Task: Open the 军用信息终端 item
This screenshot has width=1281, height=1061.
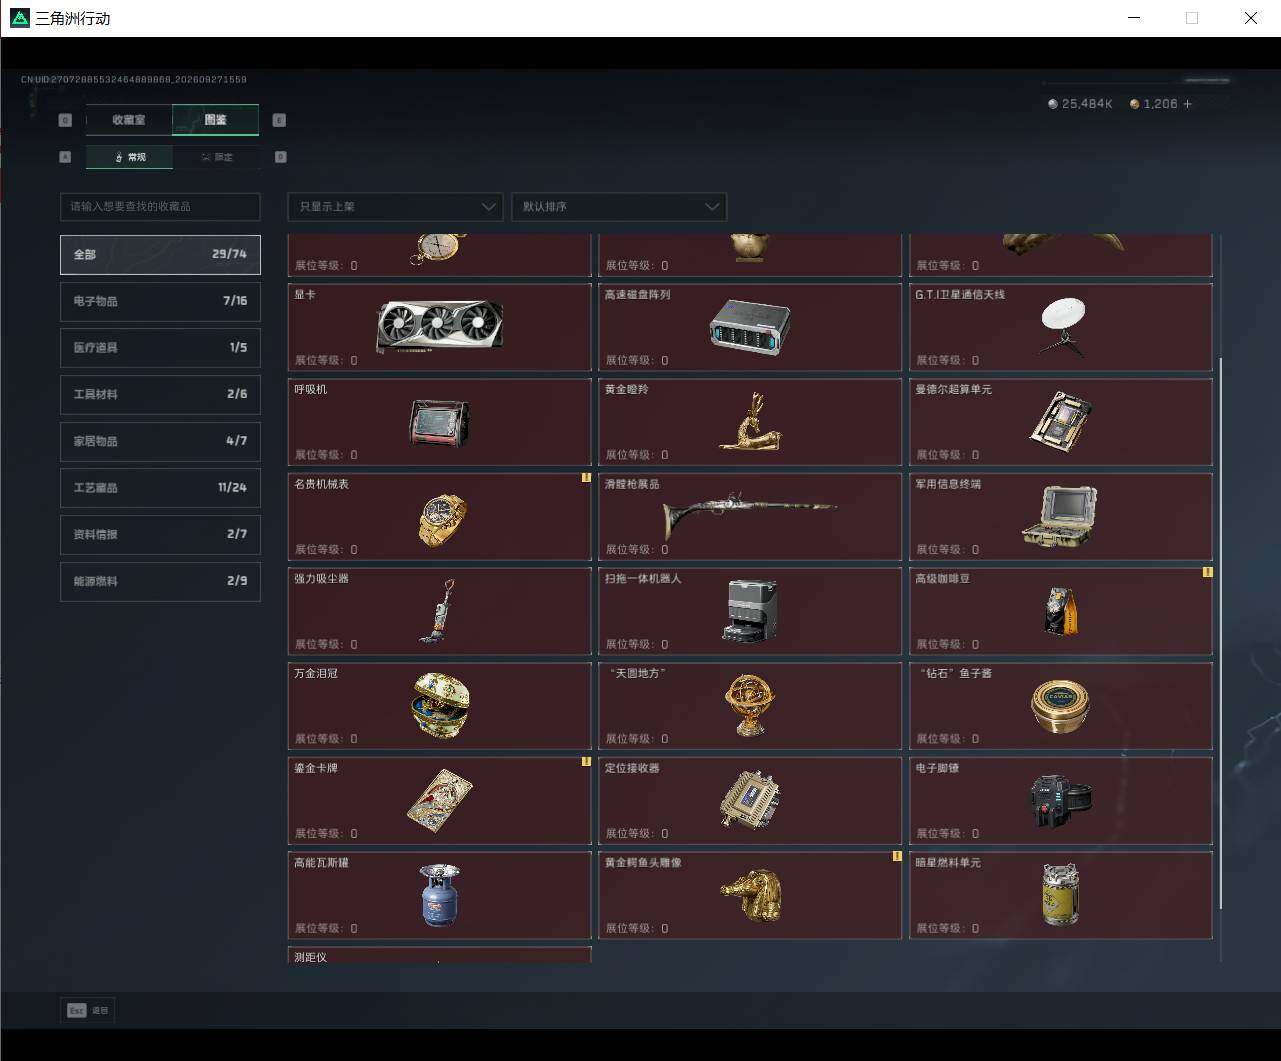Action: pos(1061,517)
